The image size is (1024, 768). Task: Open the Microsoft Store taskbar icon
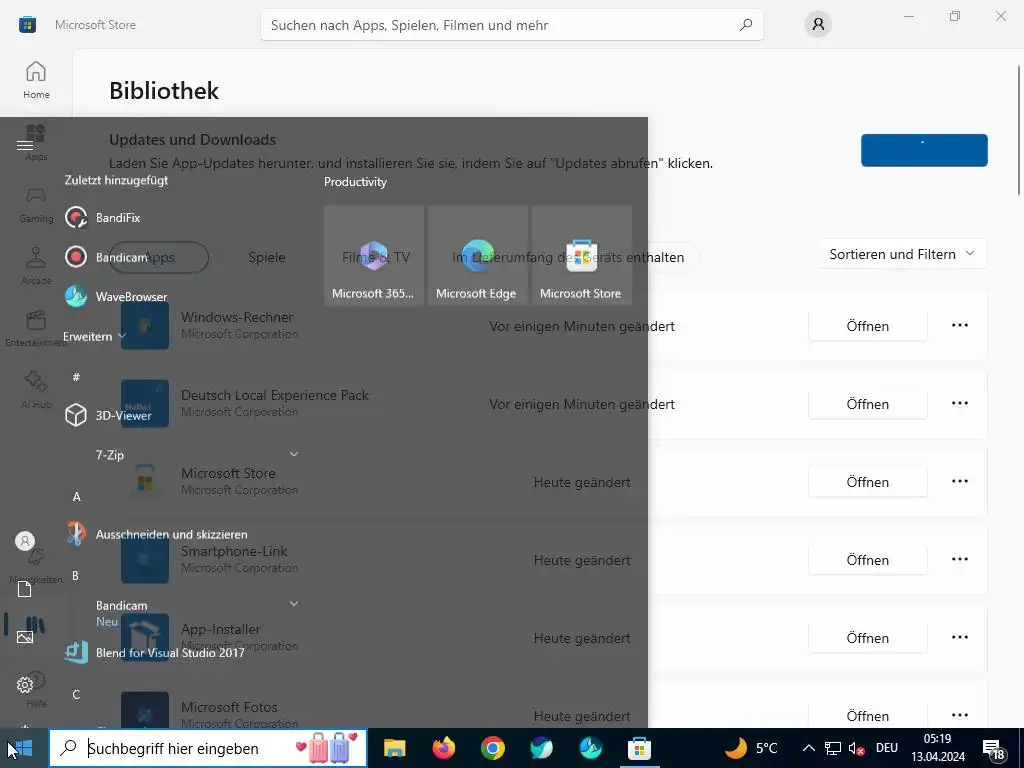pos(639,748)
